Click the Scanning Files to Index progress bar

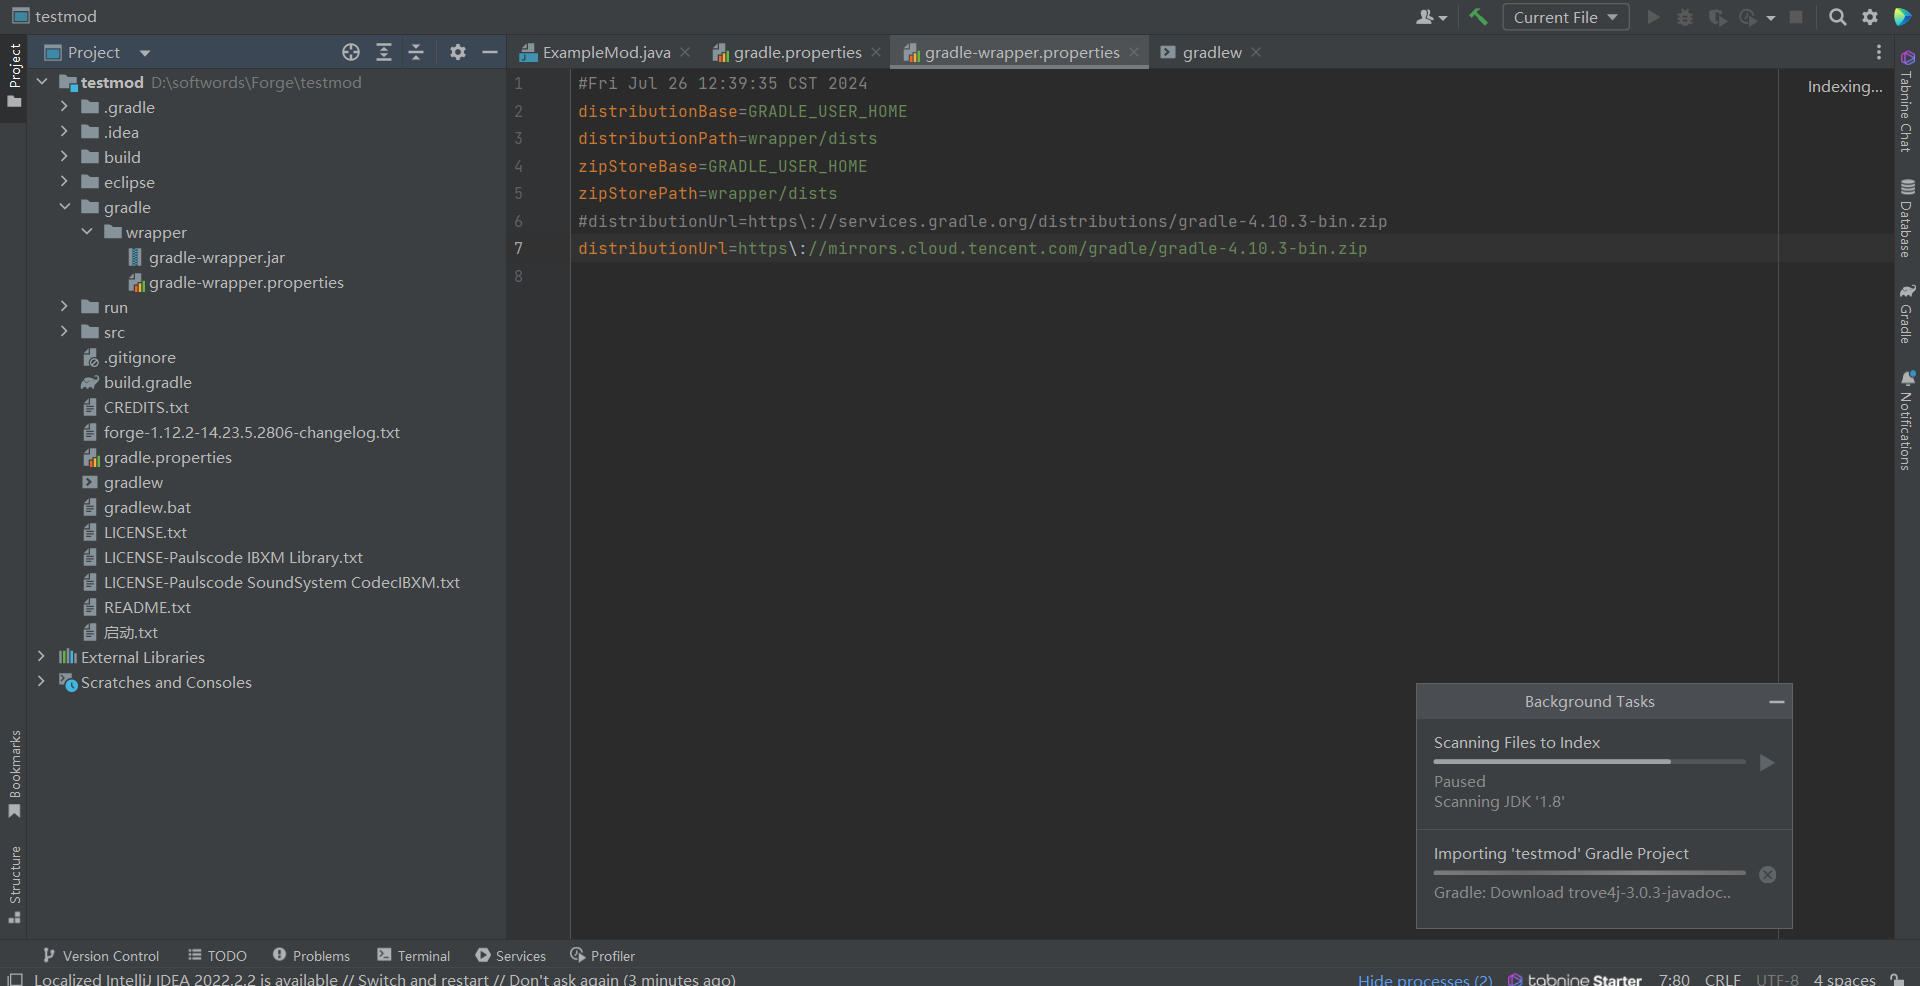(1589, 762)
